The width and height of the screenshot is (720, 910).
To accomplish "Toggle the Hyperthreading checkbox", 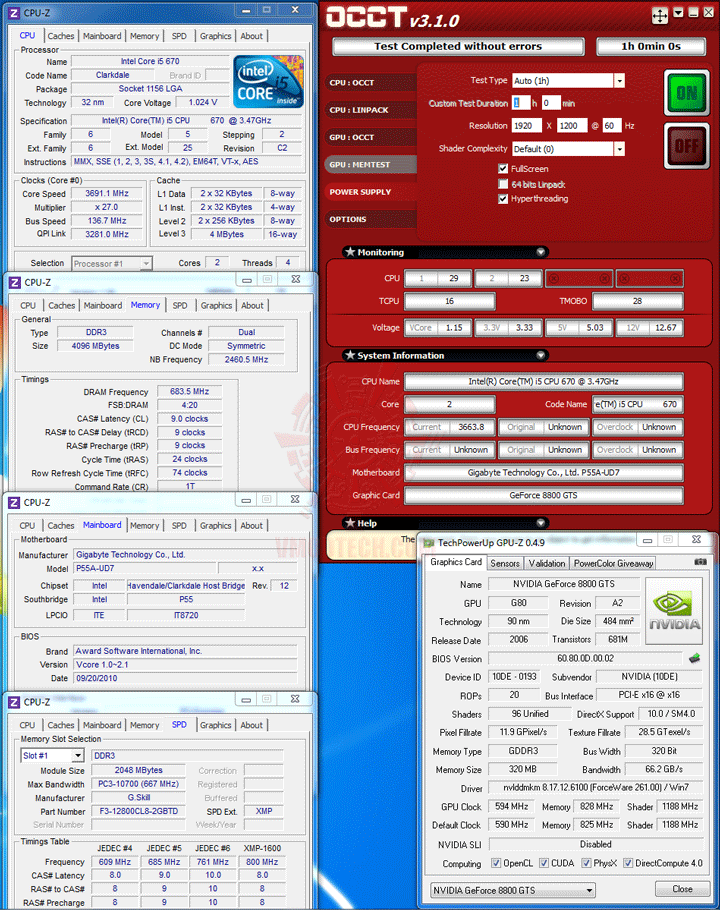I will (x=503, y=198).
